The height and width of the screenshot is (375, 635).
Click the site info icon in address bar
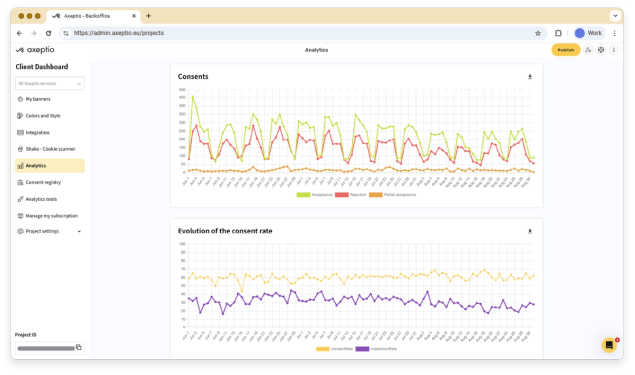coord(66,33)
